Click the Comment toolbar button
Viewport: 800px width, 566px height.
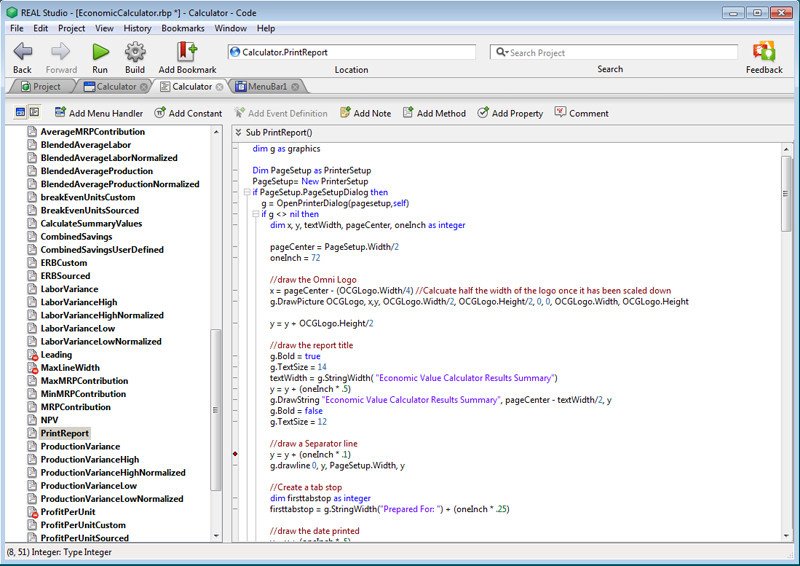pyautogui.click(x=582, y=113)
